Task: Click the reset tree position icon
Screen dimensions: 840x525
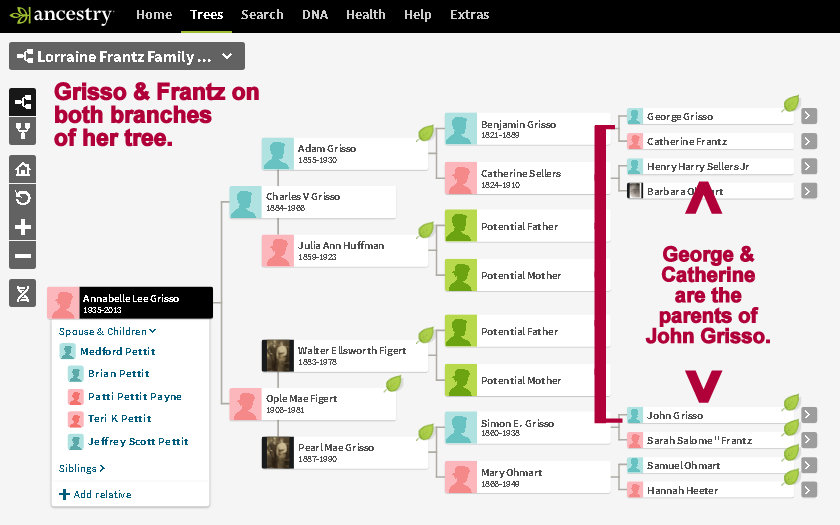Action: point(23,197)
